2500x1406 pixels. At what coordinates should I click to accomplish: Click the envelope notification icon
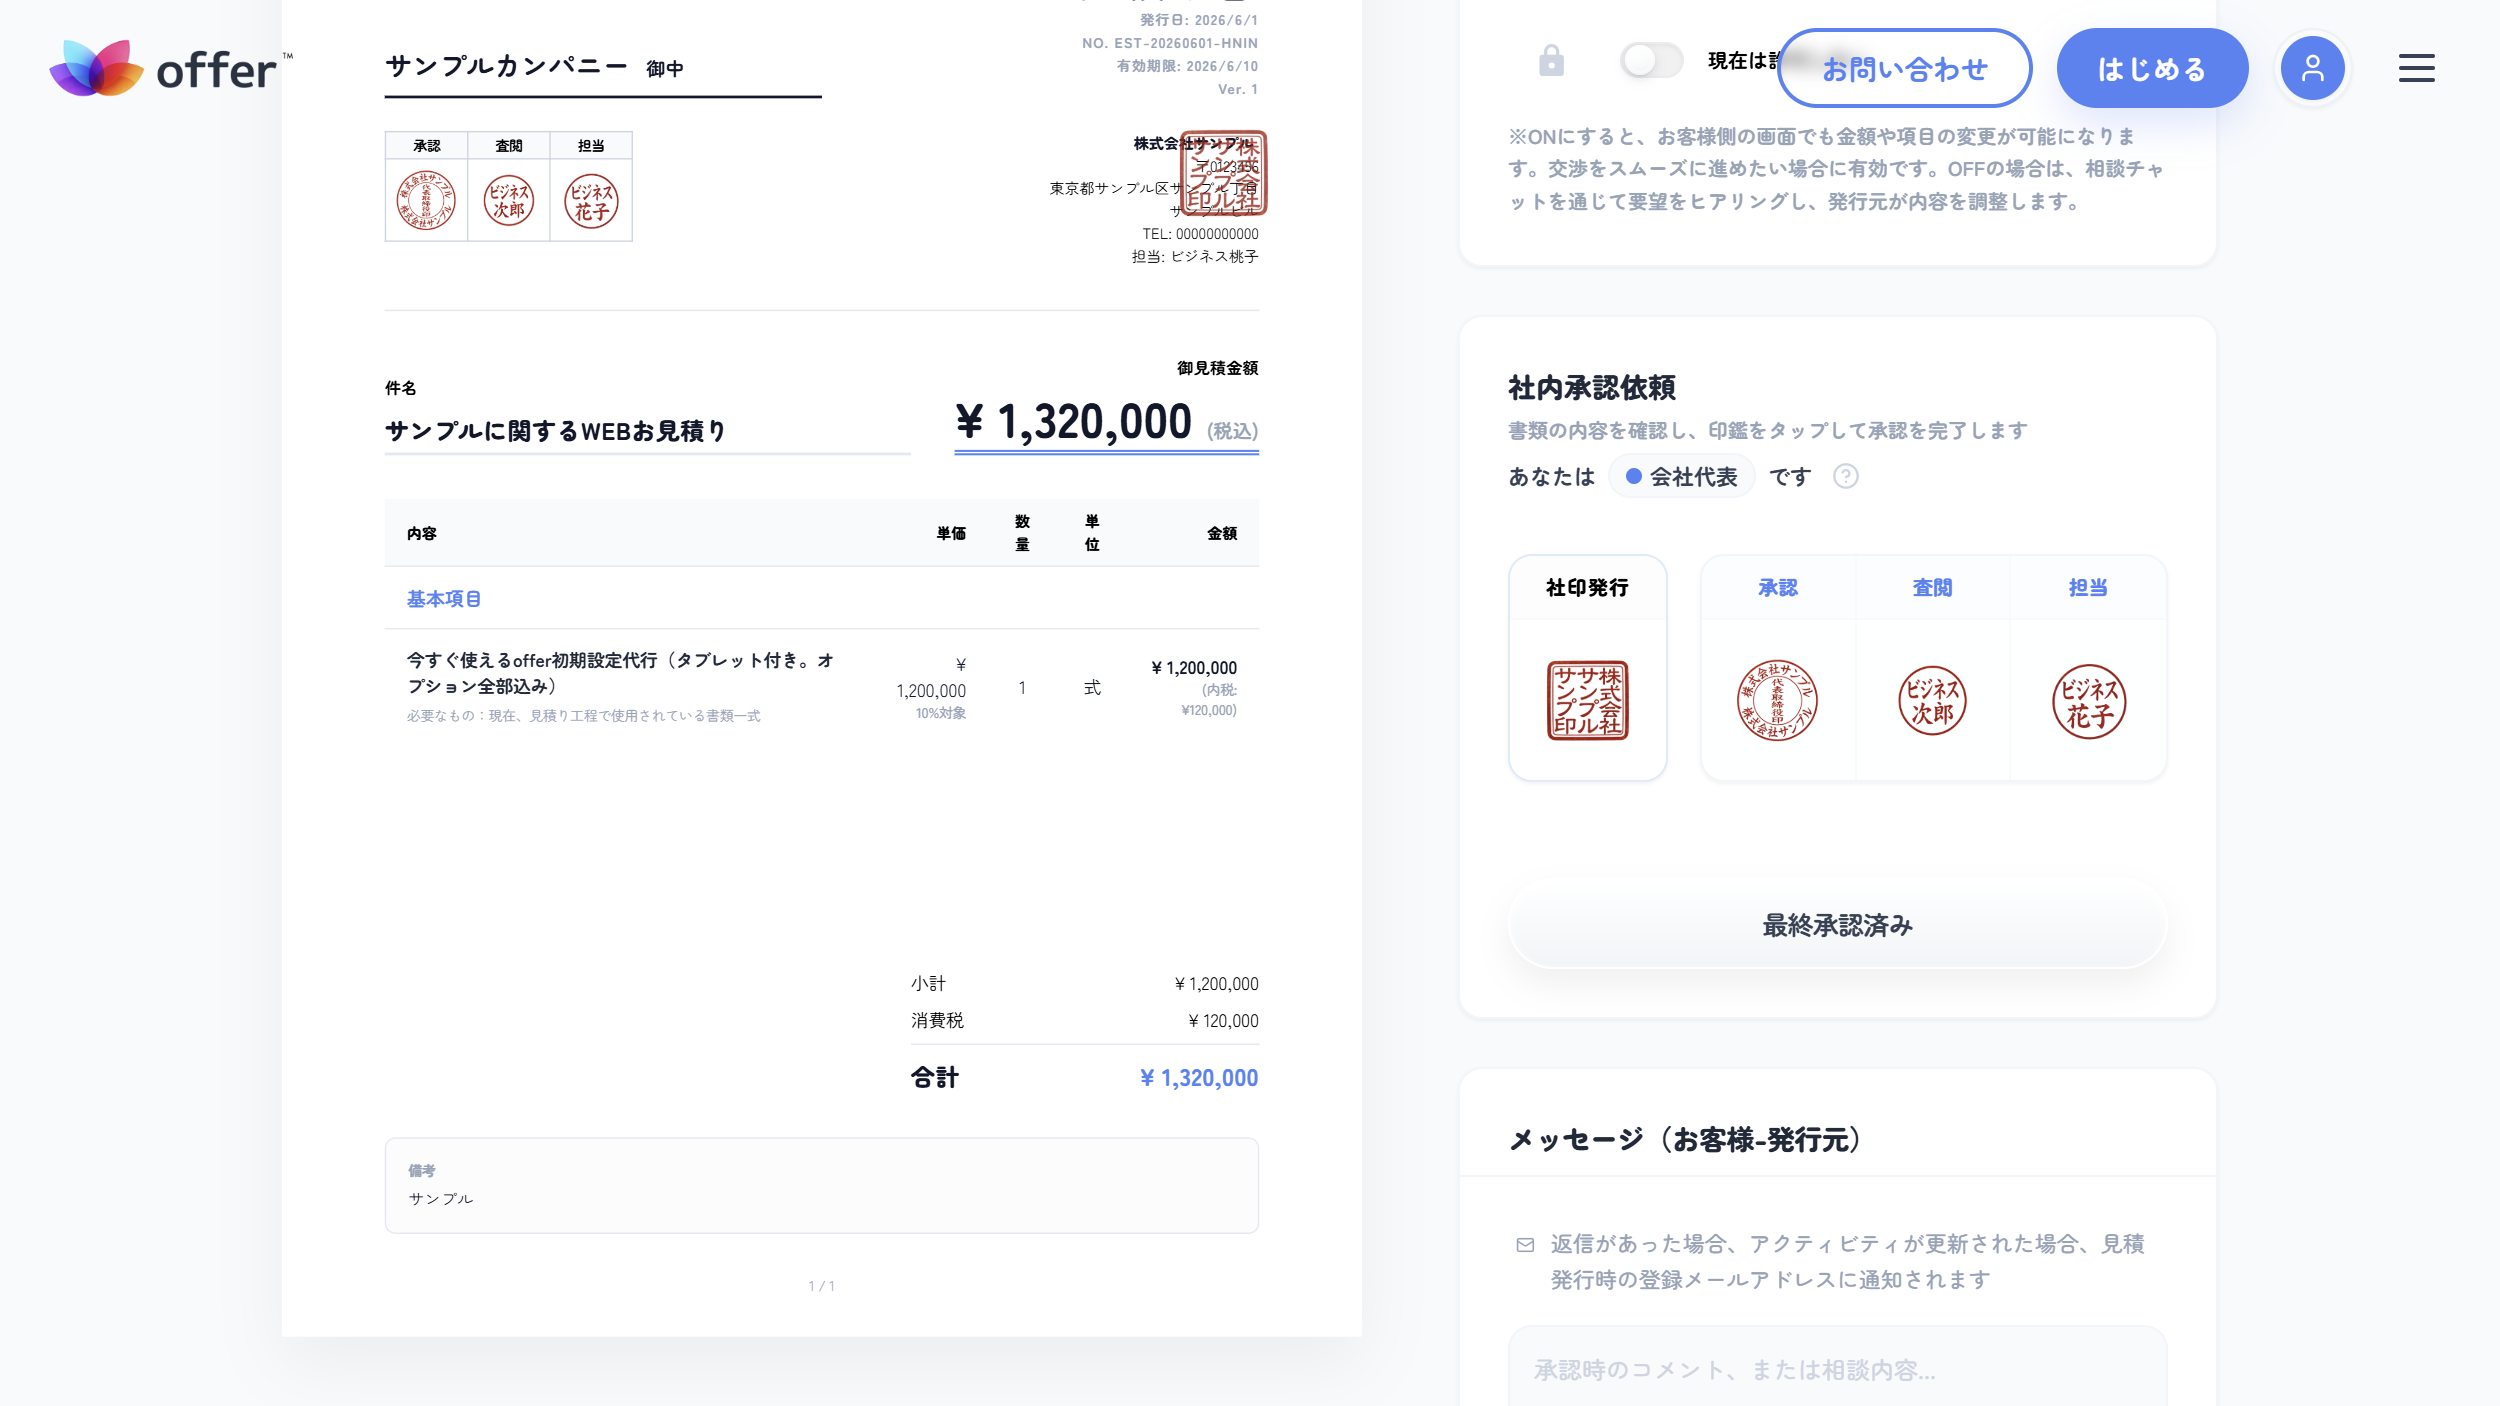coord(1525,1245)
